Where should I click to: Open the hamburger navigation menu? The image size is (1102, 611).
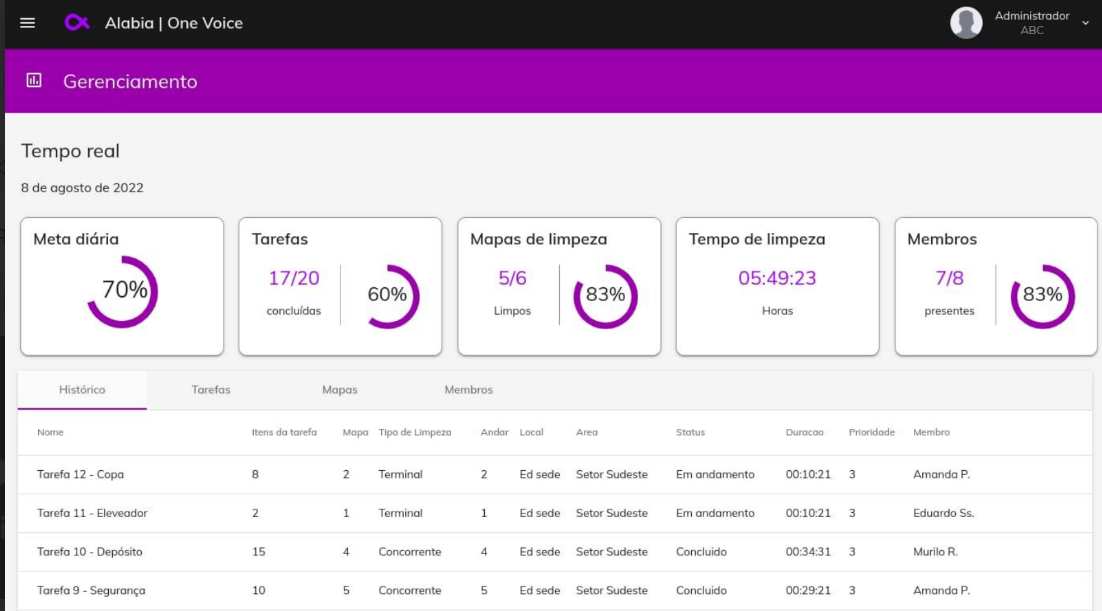coord(27,23)
